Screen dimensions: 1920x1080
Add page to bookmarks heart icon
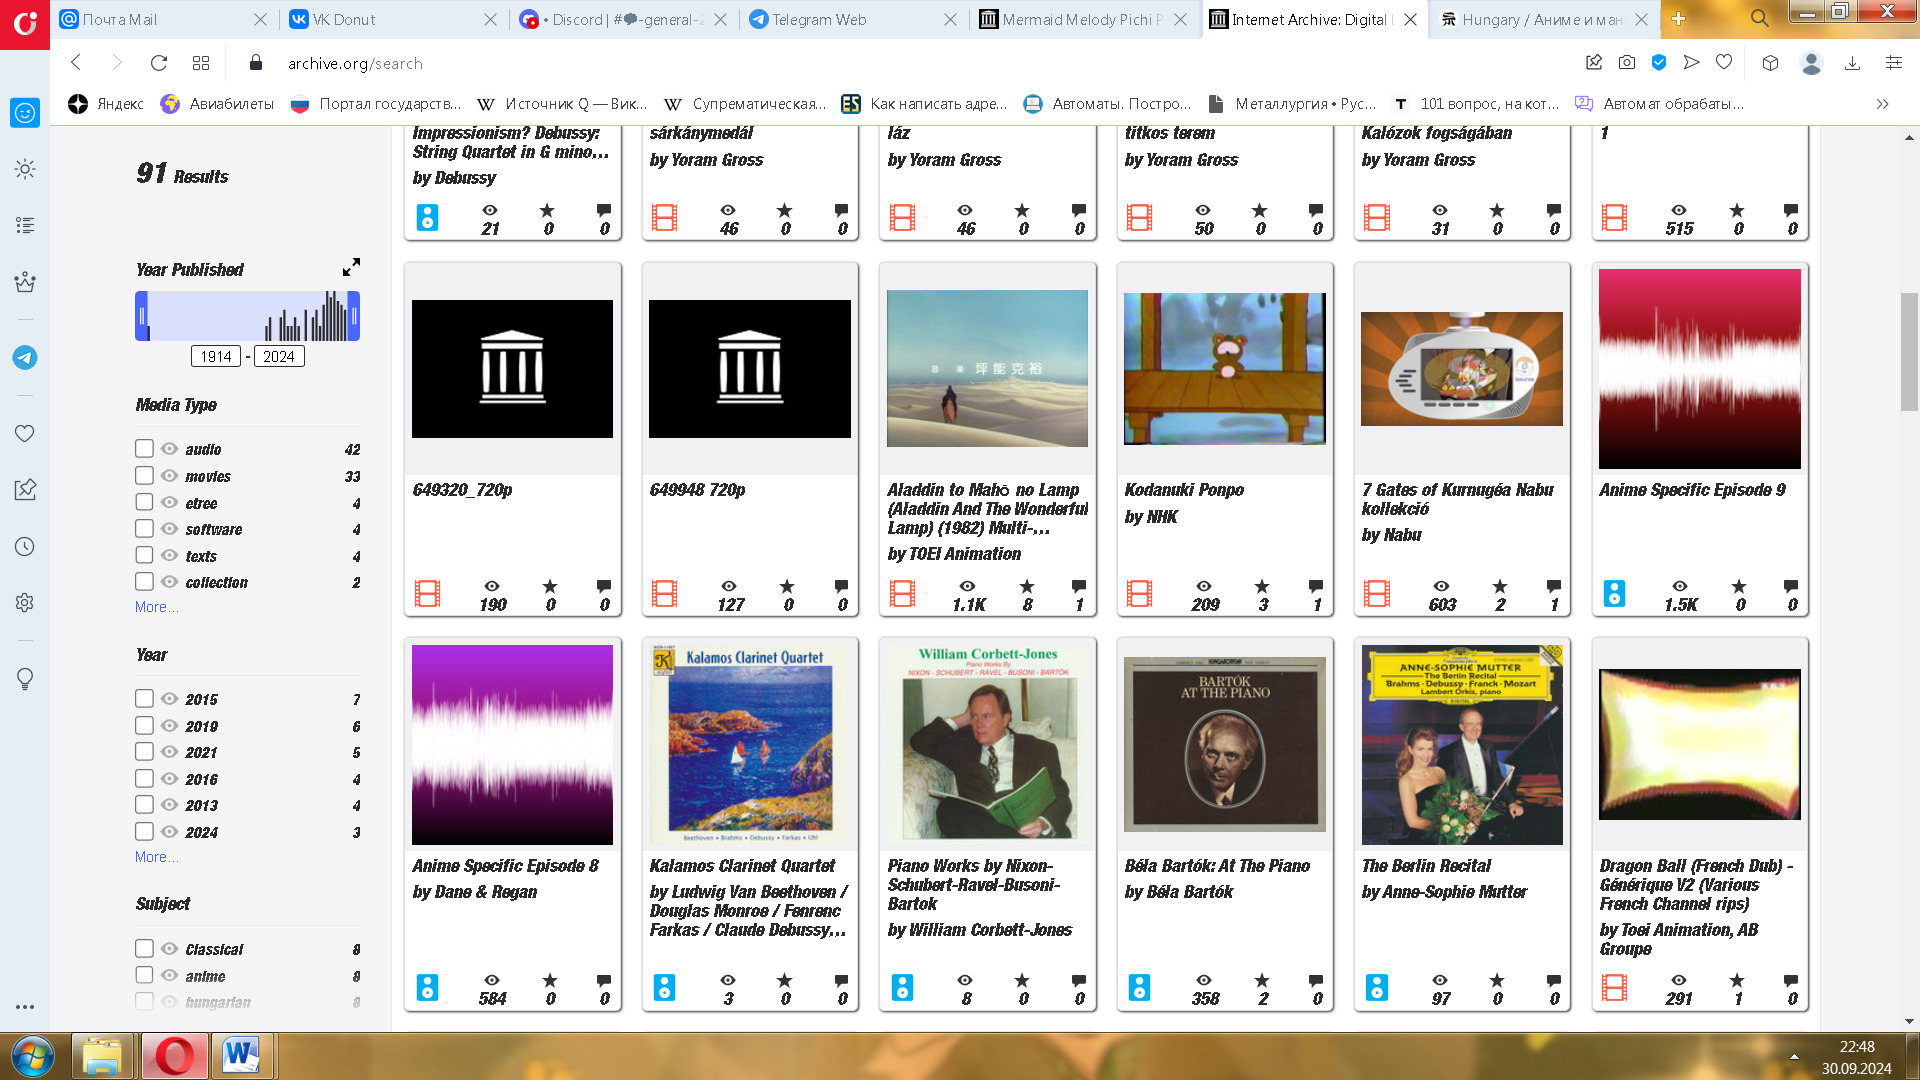pos(1724,62)
